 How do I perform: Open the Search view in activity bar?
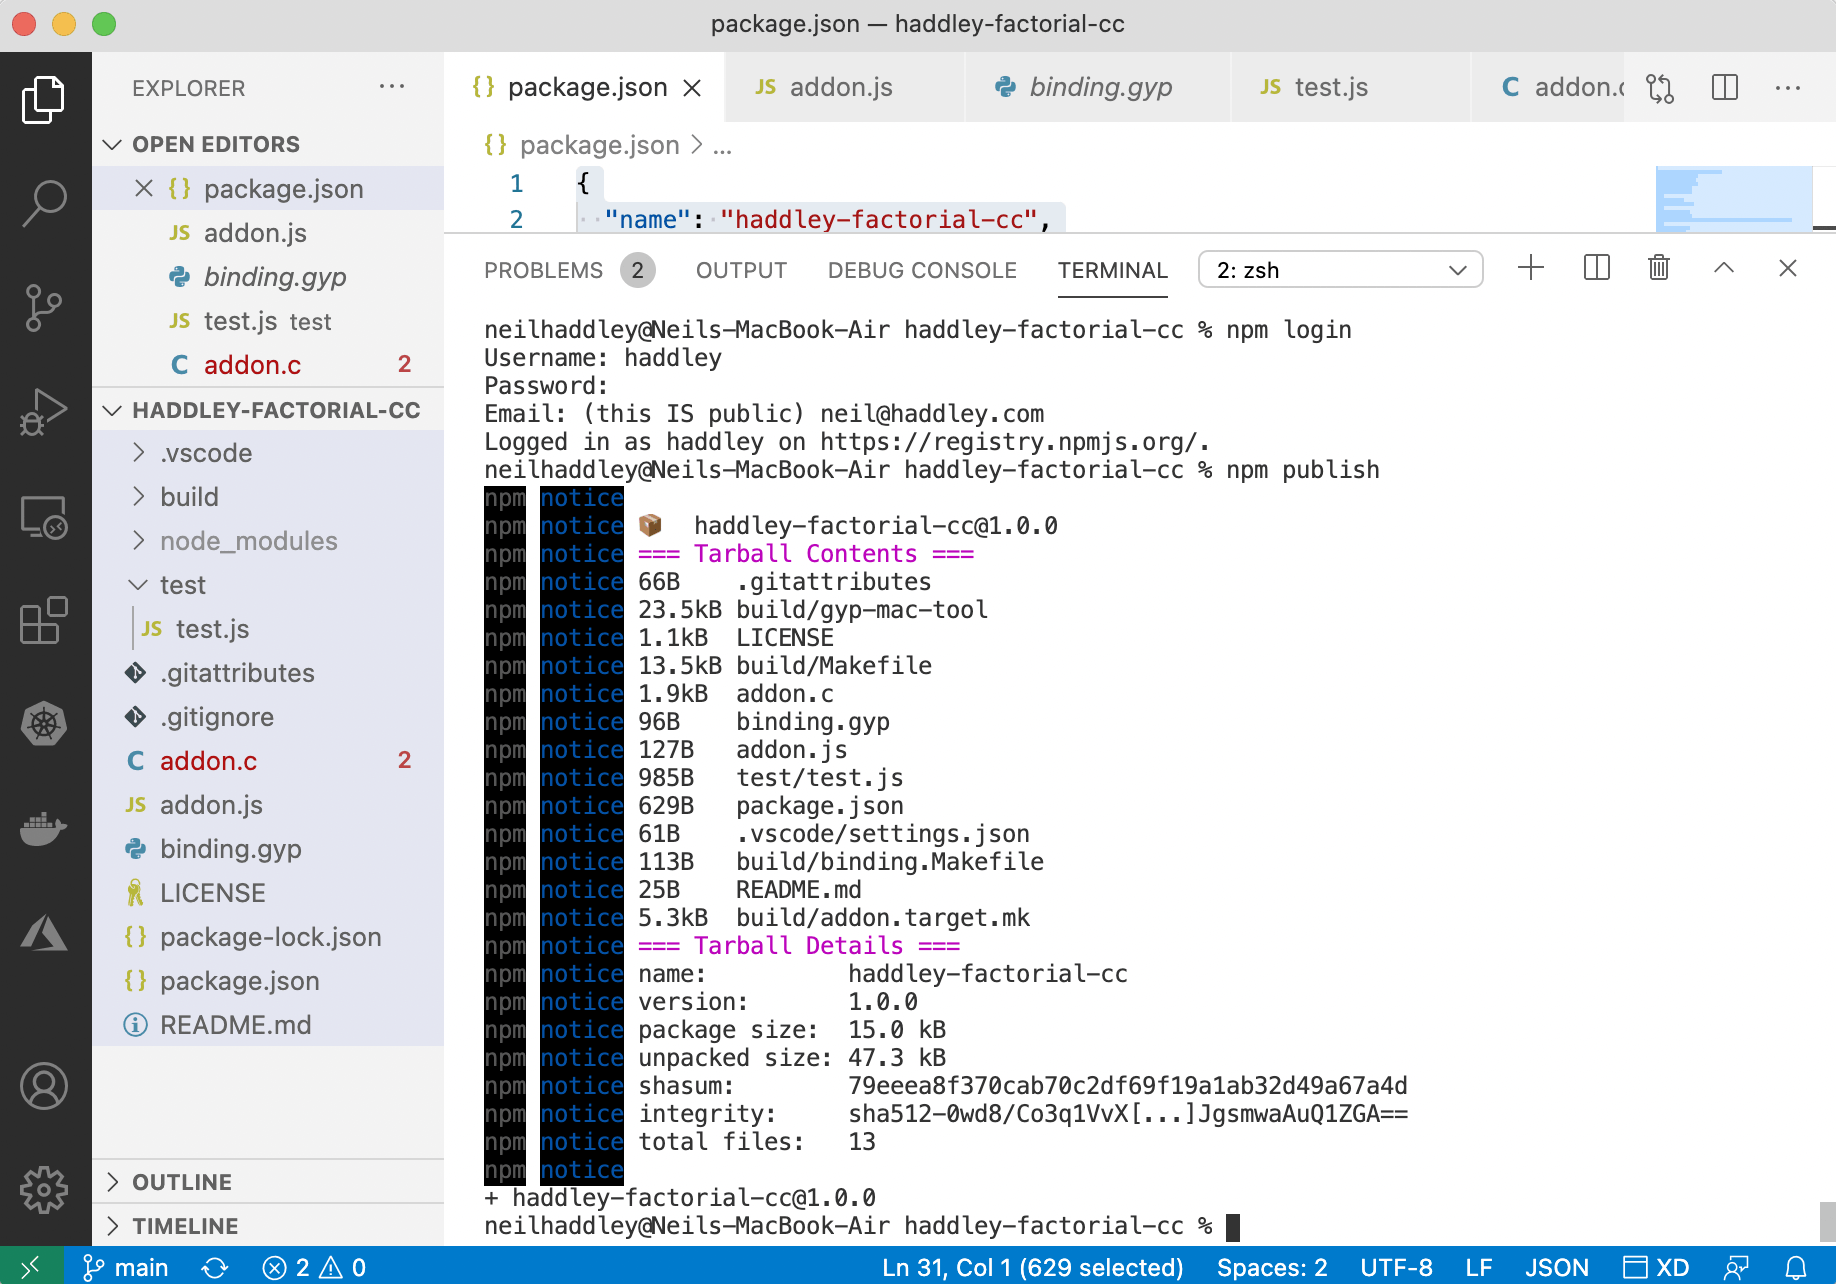coord(44,203)
